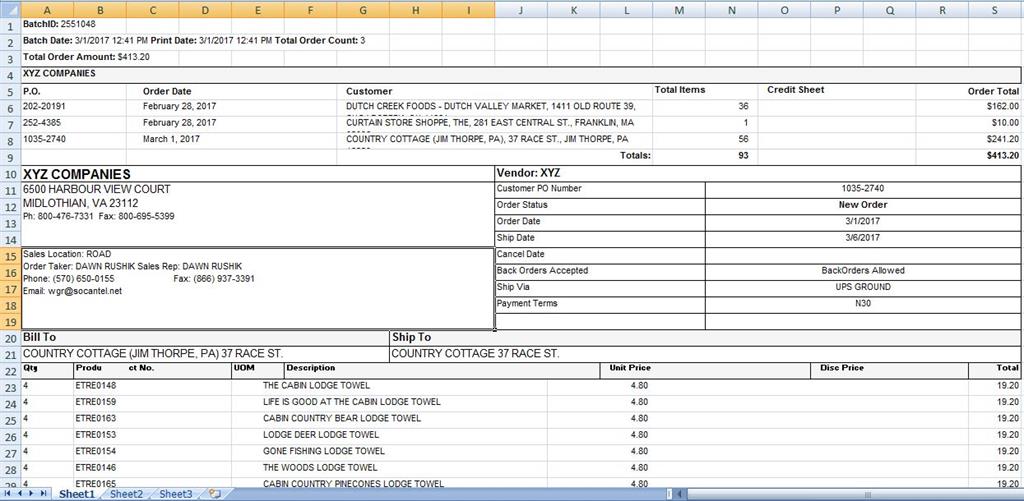Select the New Order status value

coord(863,205)
